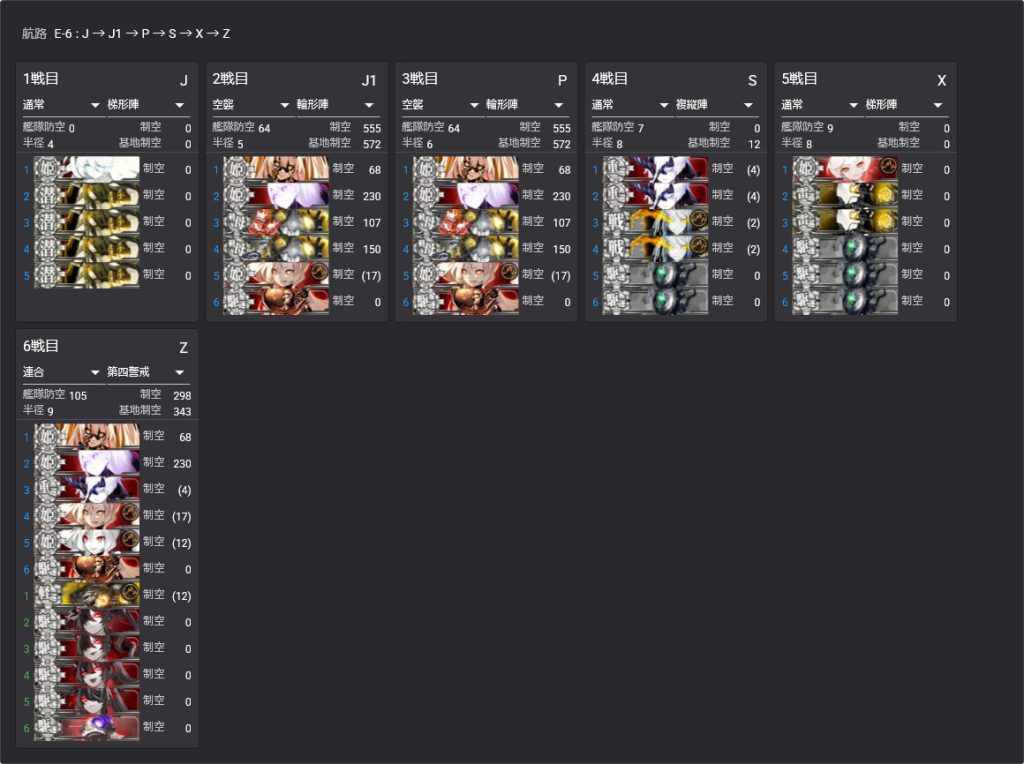Click the first enemy ship in 4戦目
The image size is (1024, 764).
coord(655,169)
